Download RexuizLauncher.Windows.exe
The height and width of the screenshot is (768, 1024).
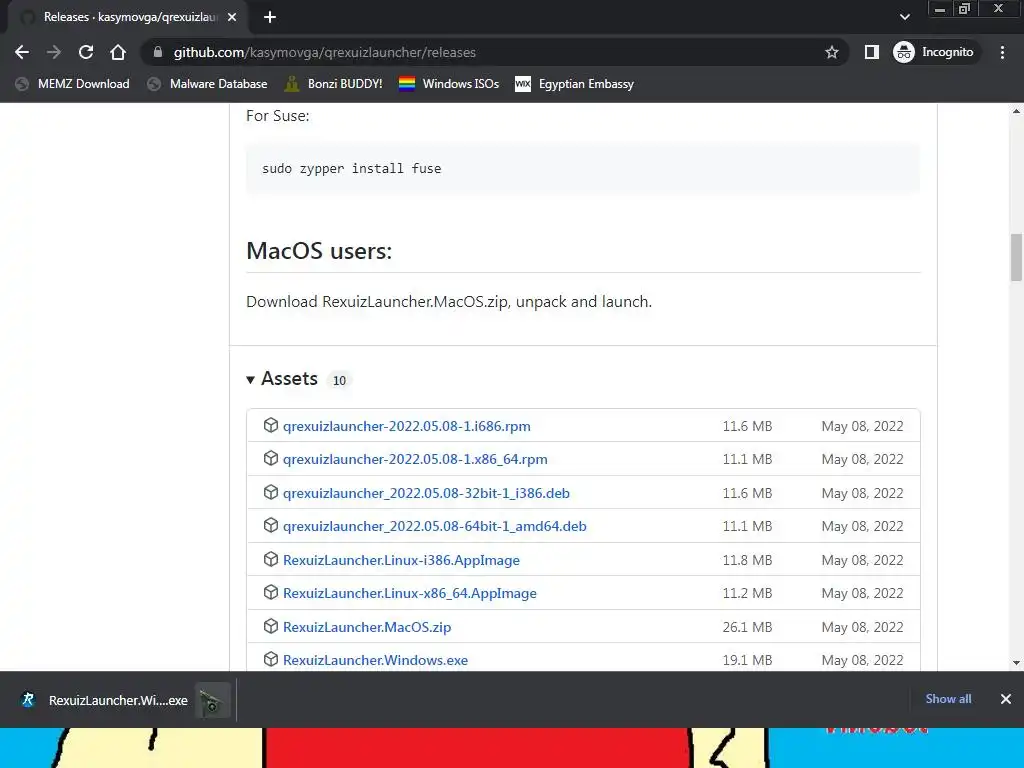375,660
